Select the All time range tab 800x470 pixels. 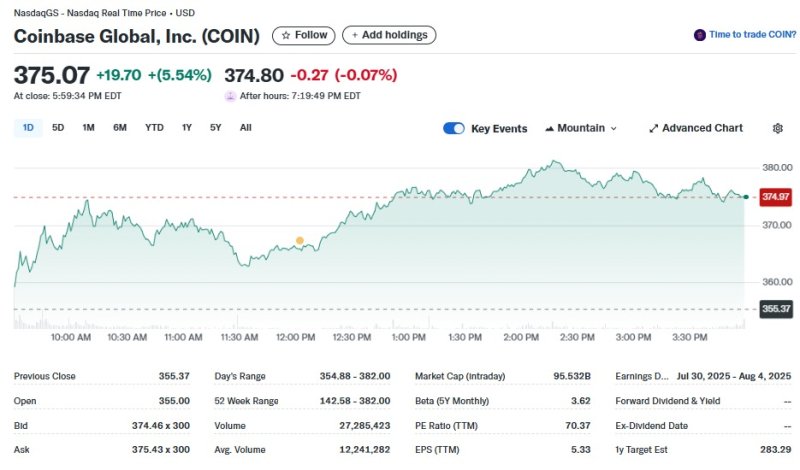[246, 128]
